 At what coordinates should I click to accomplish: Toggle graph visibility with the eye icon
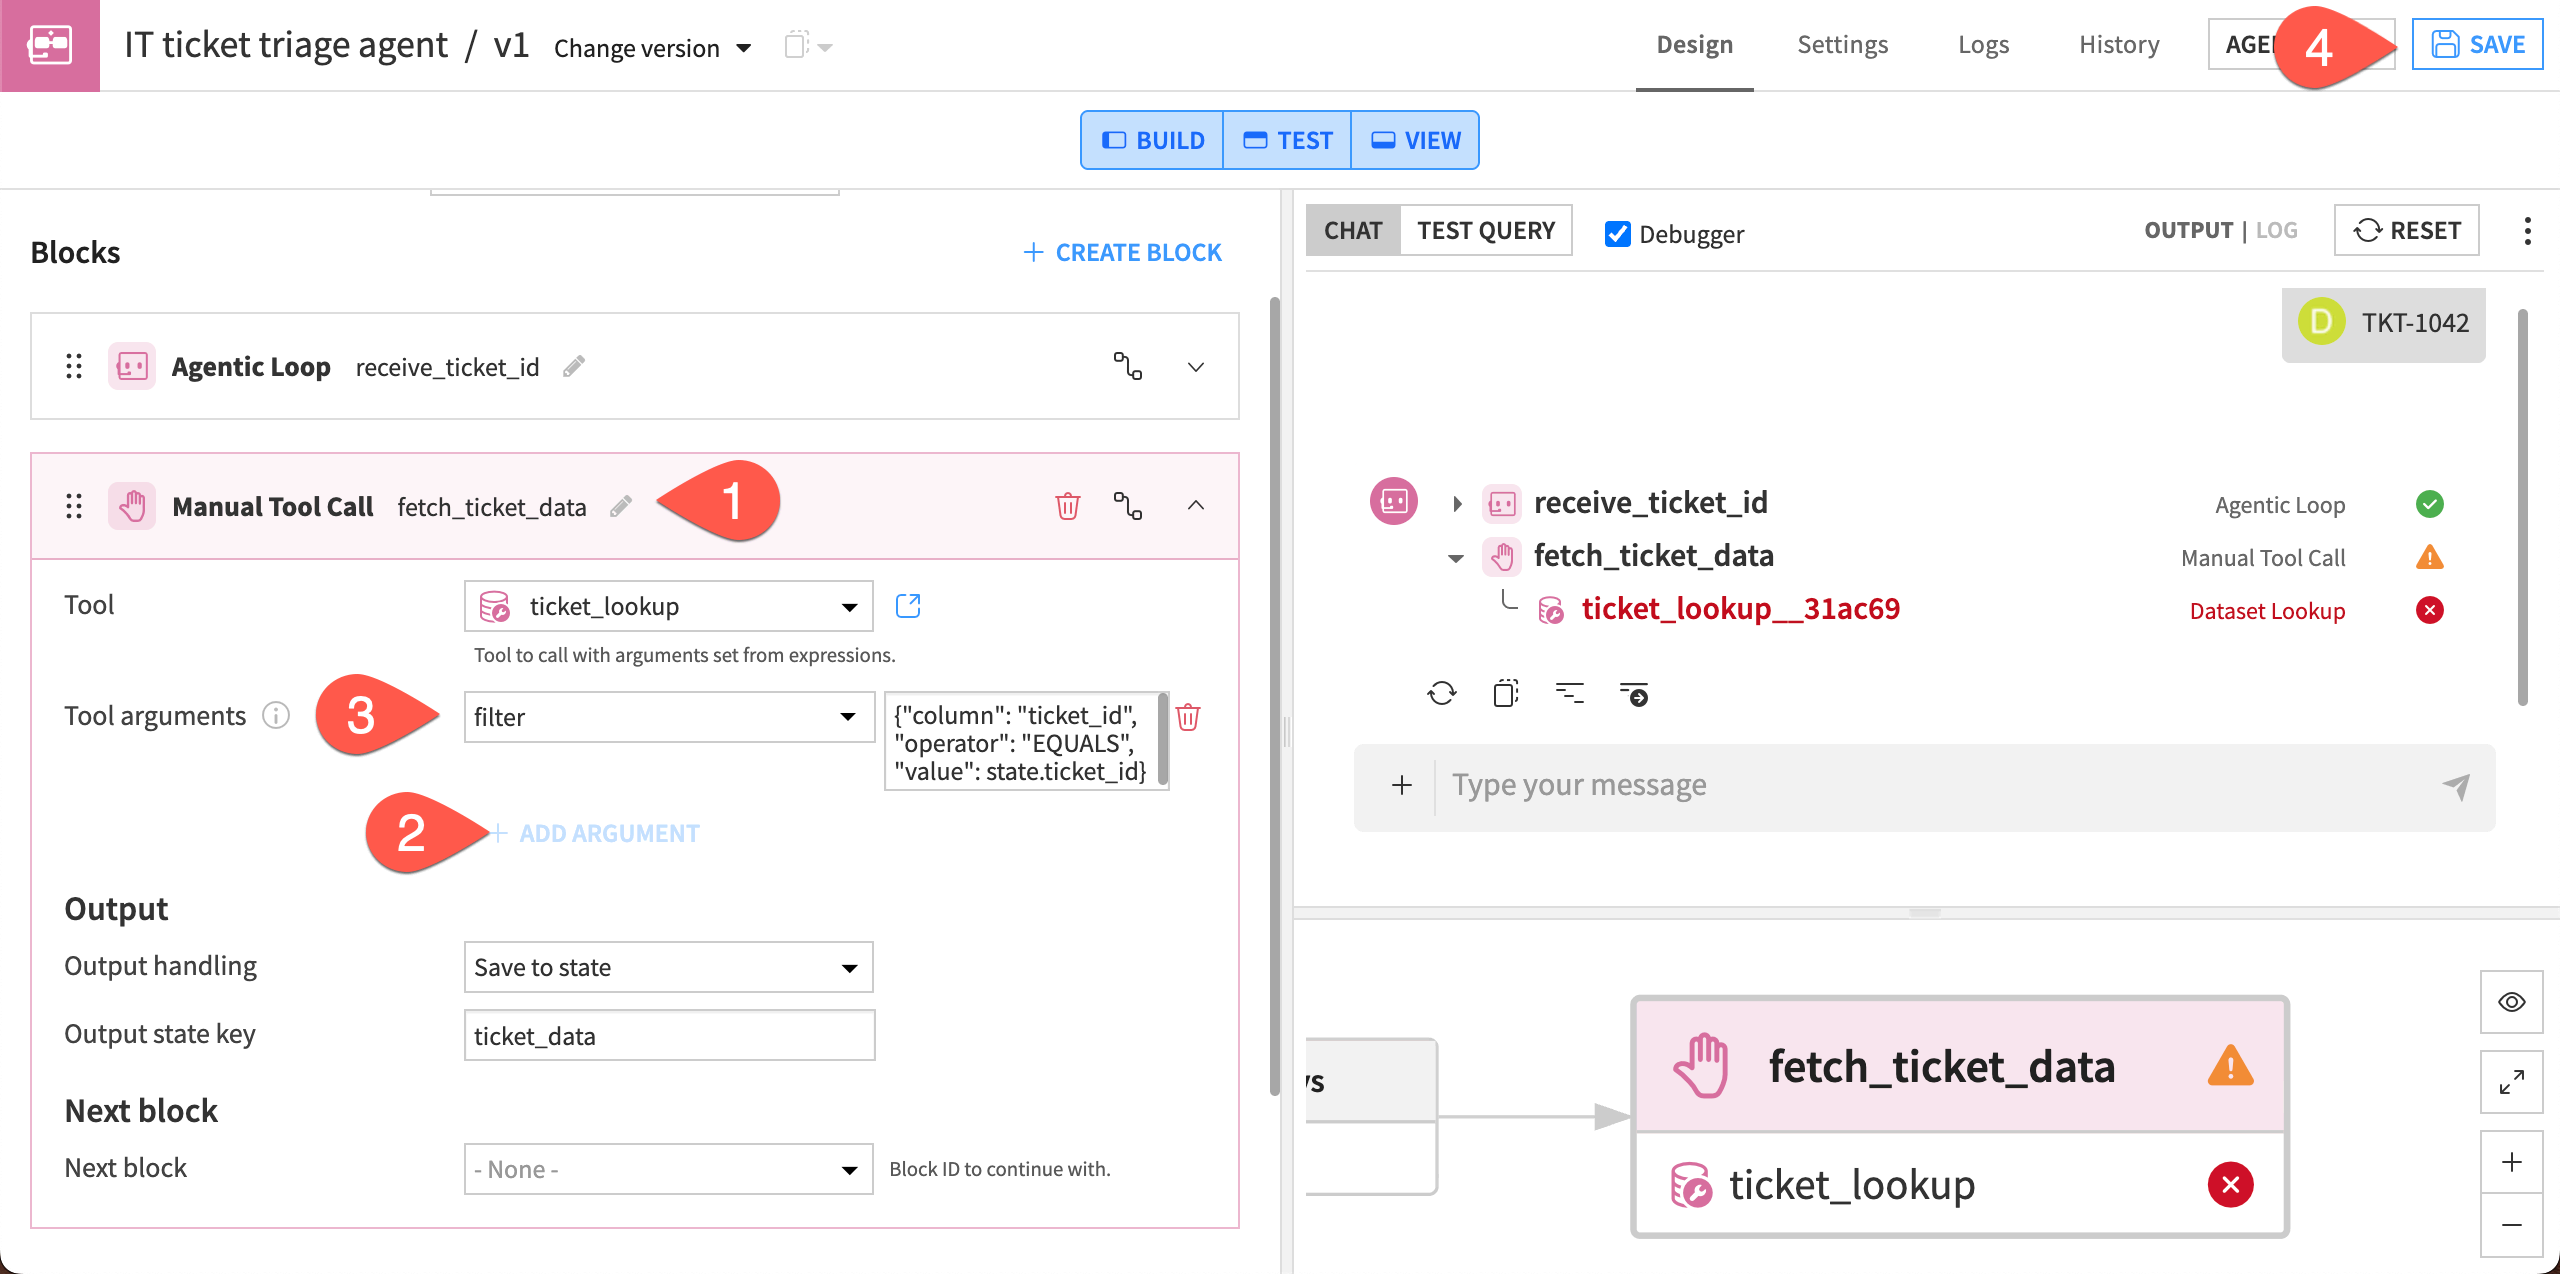pyautogui.click(x=2512, y=1002)
